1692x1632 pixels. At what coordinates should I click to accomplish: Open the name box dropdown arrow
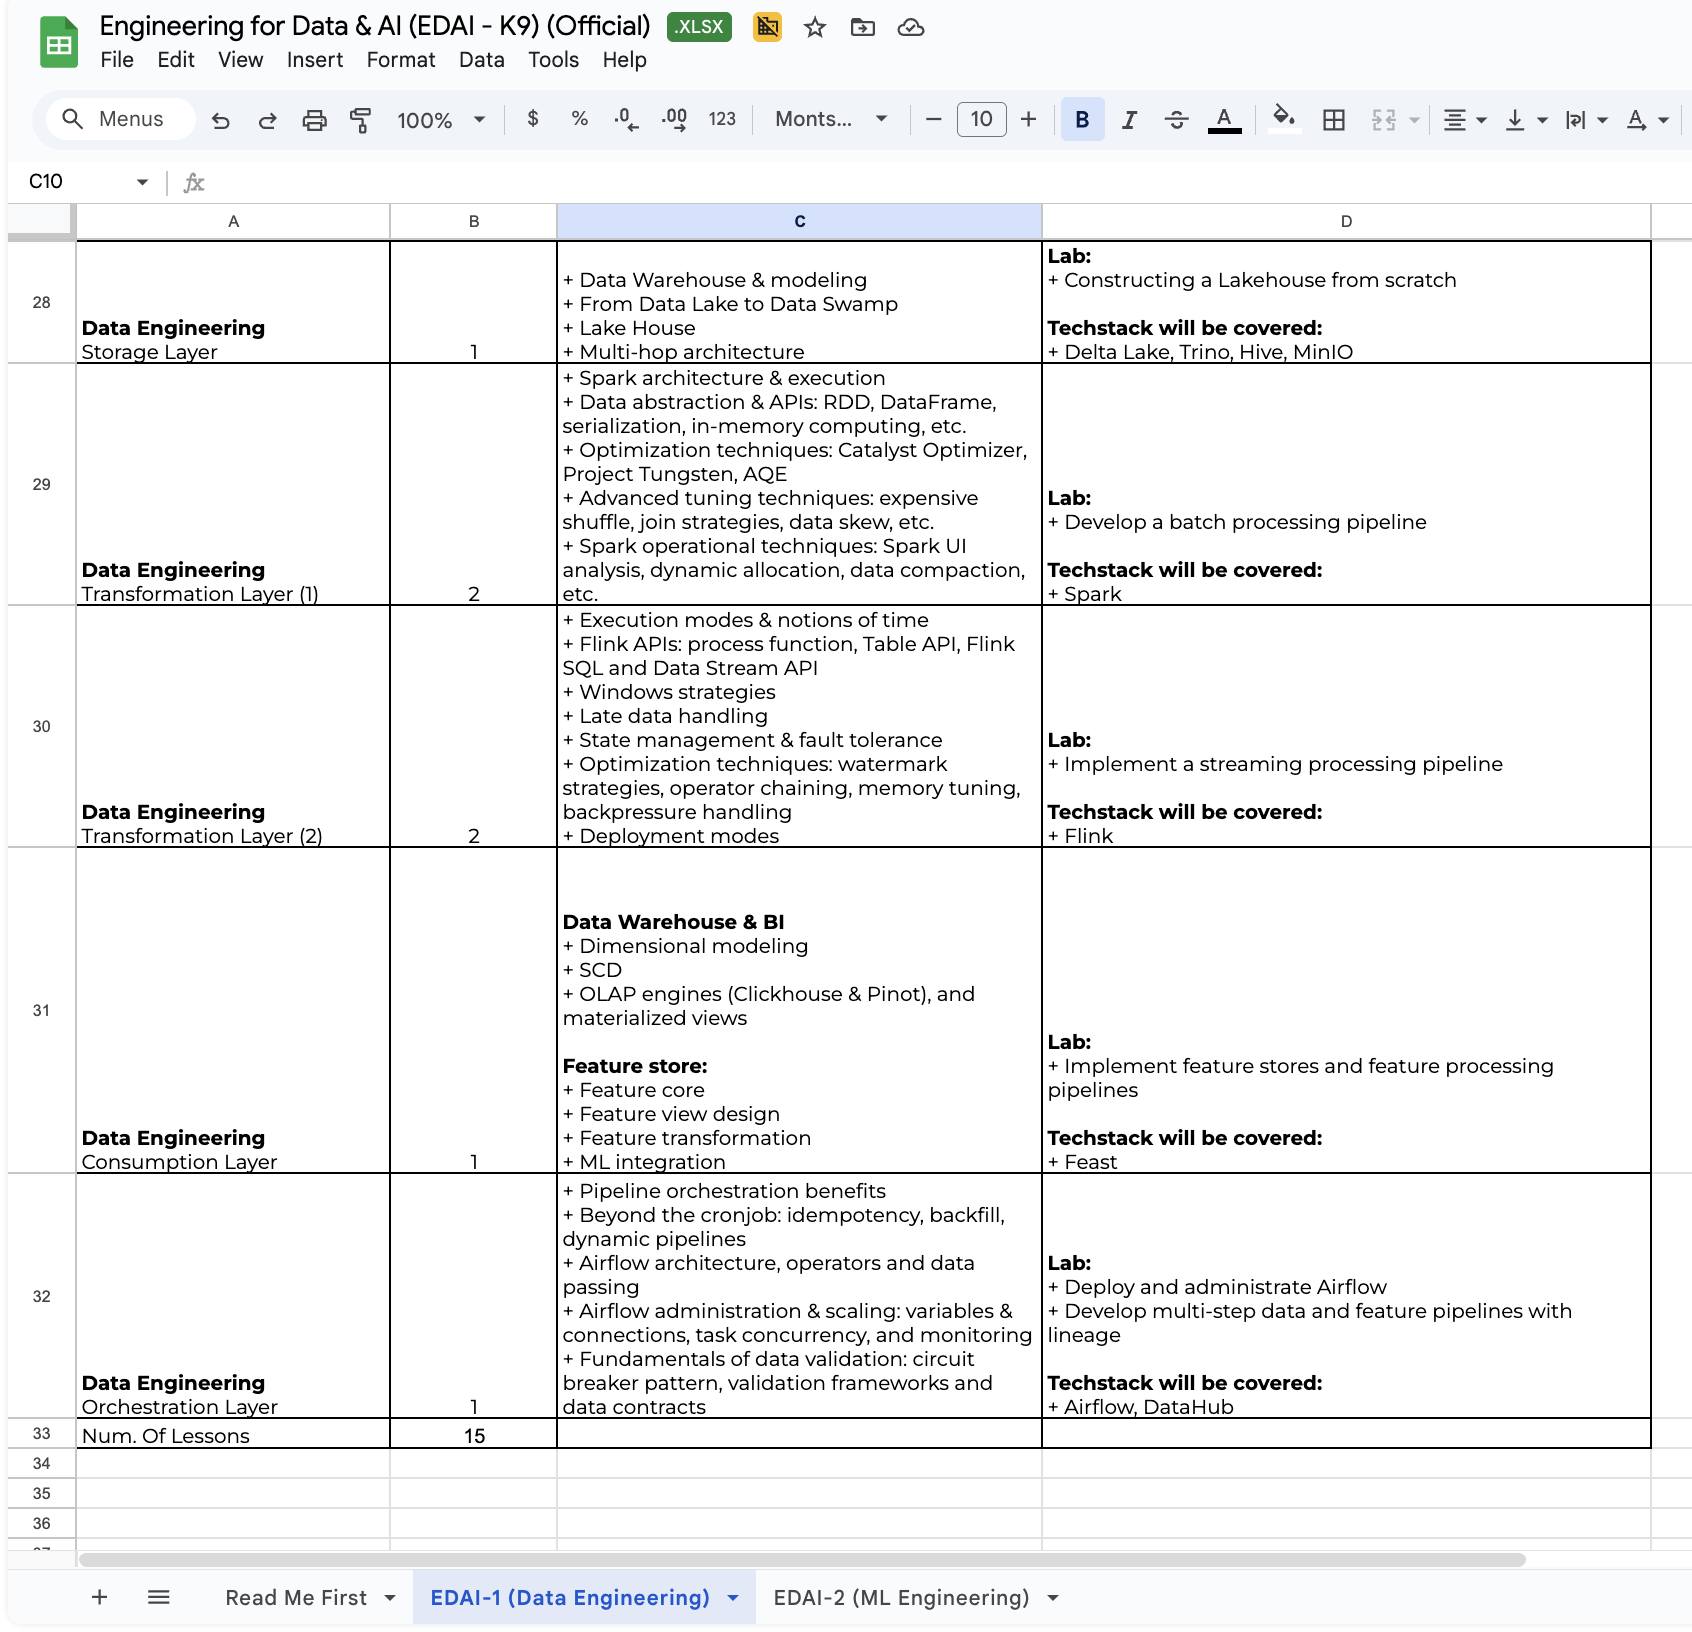tap(142, 182)
